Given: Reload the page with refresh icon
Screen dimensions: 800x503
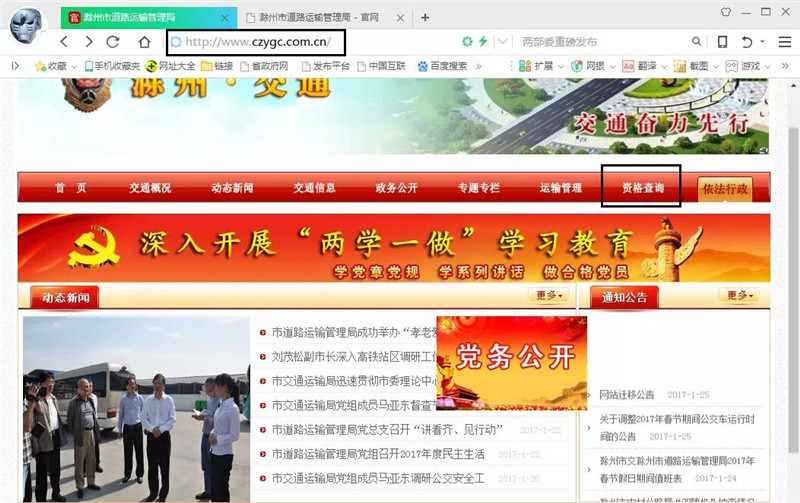Looking at the screenshot, I should (113, 42).
